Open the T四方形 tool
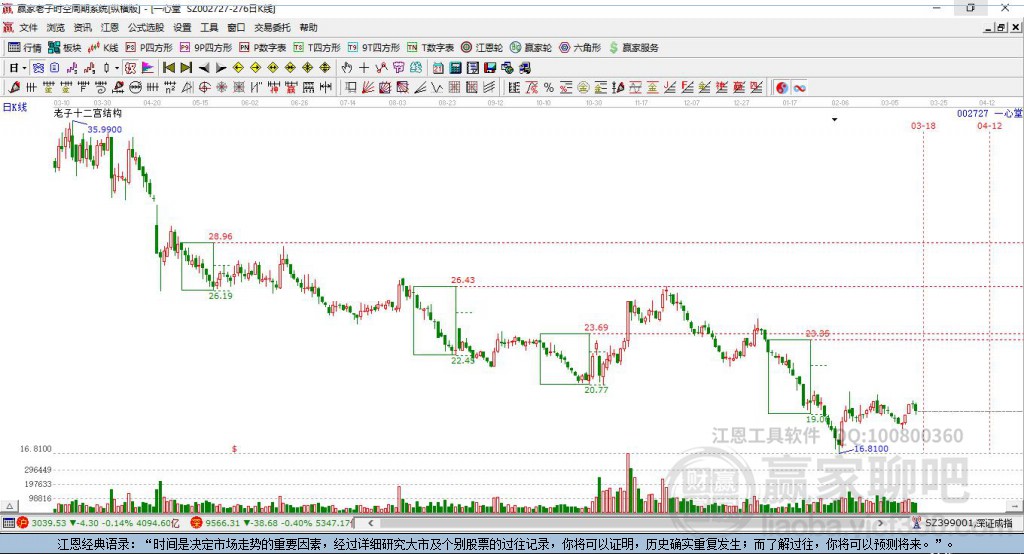 (x=317, y=48)
